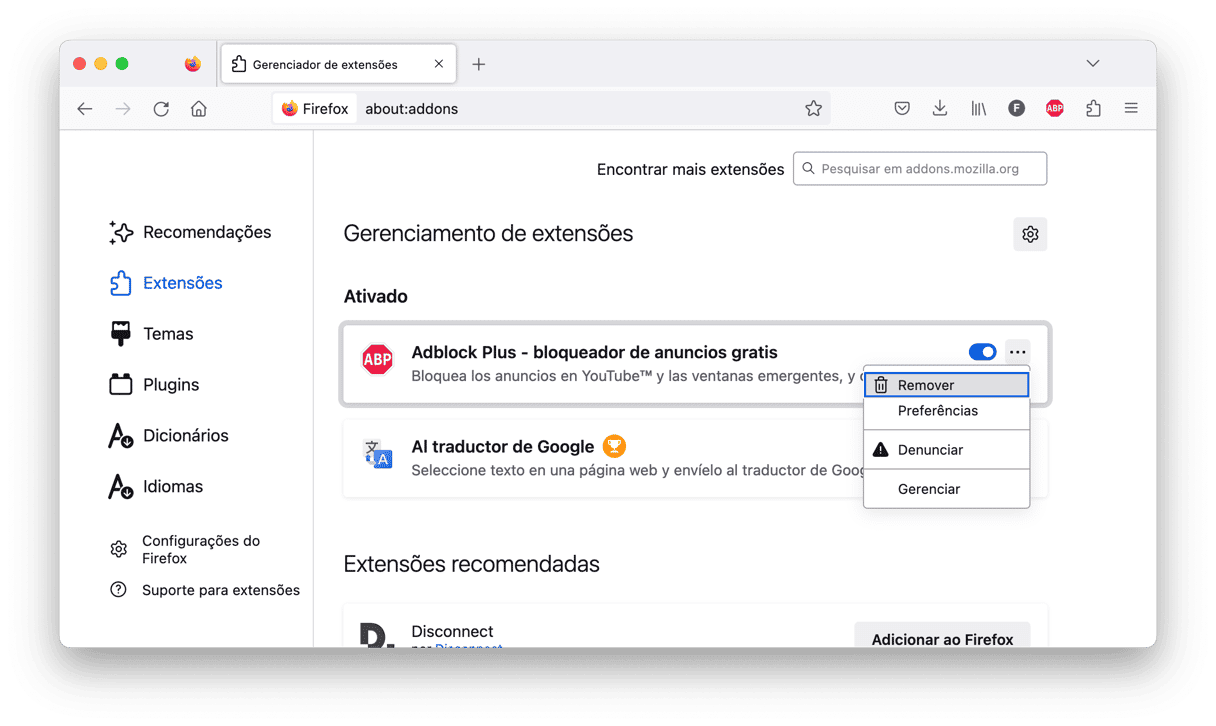1216x726 pixels.
Task: Go back with the back arrow
Action: 85,109
